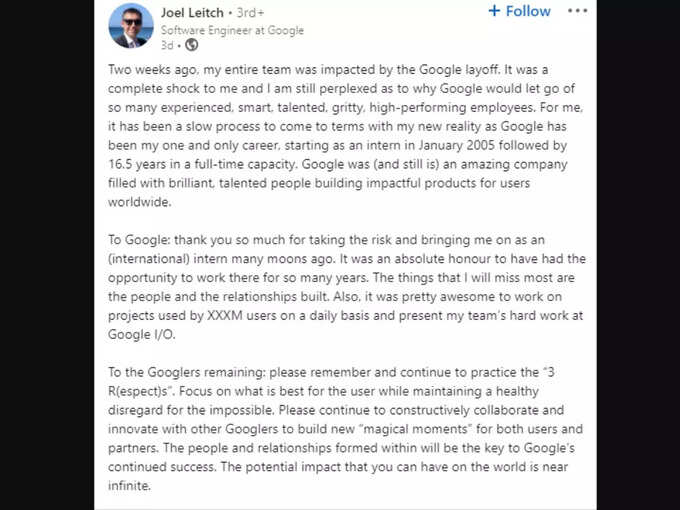This screenshot has height=510, width=680.
Task: Follow Joel Leitch
Action: pos(520,11)
